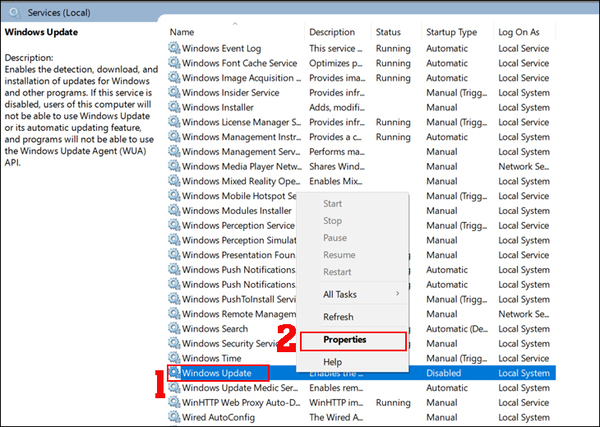Expand the All Tasks submenu arrow
The width and height of the screenshot is (600, 427).
398,293
